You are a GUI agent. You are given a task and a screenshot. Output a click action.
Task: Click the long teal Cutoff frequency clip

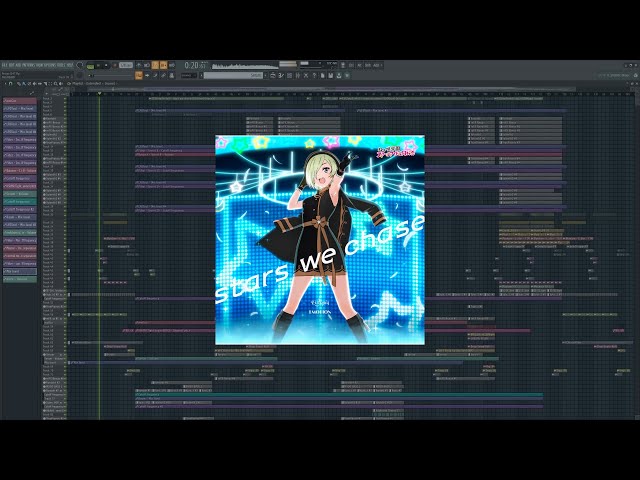point(339,395)
